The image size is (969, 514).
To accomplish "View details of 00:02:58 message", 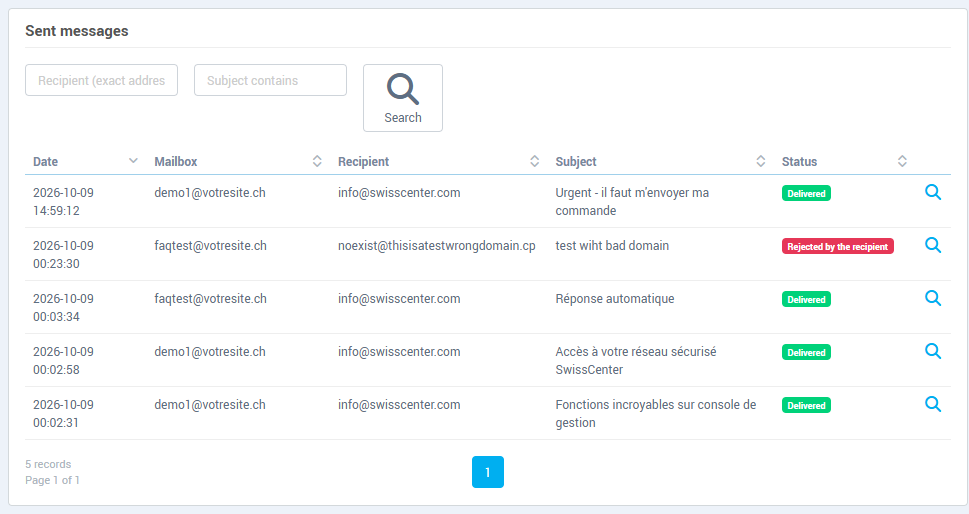I will tap(933, 352).
